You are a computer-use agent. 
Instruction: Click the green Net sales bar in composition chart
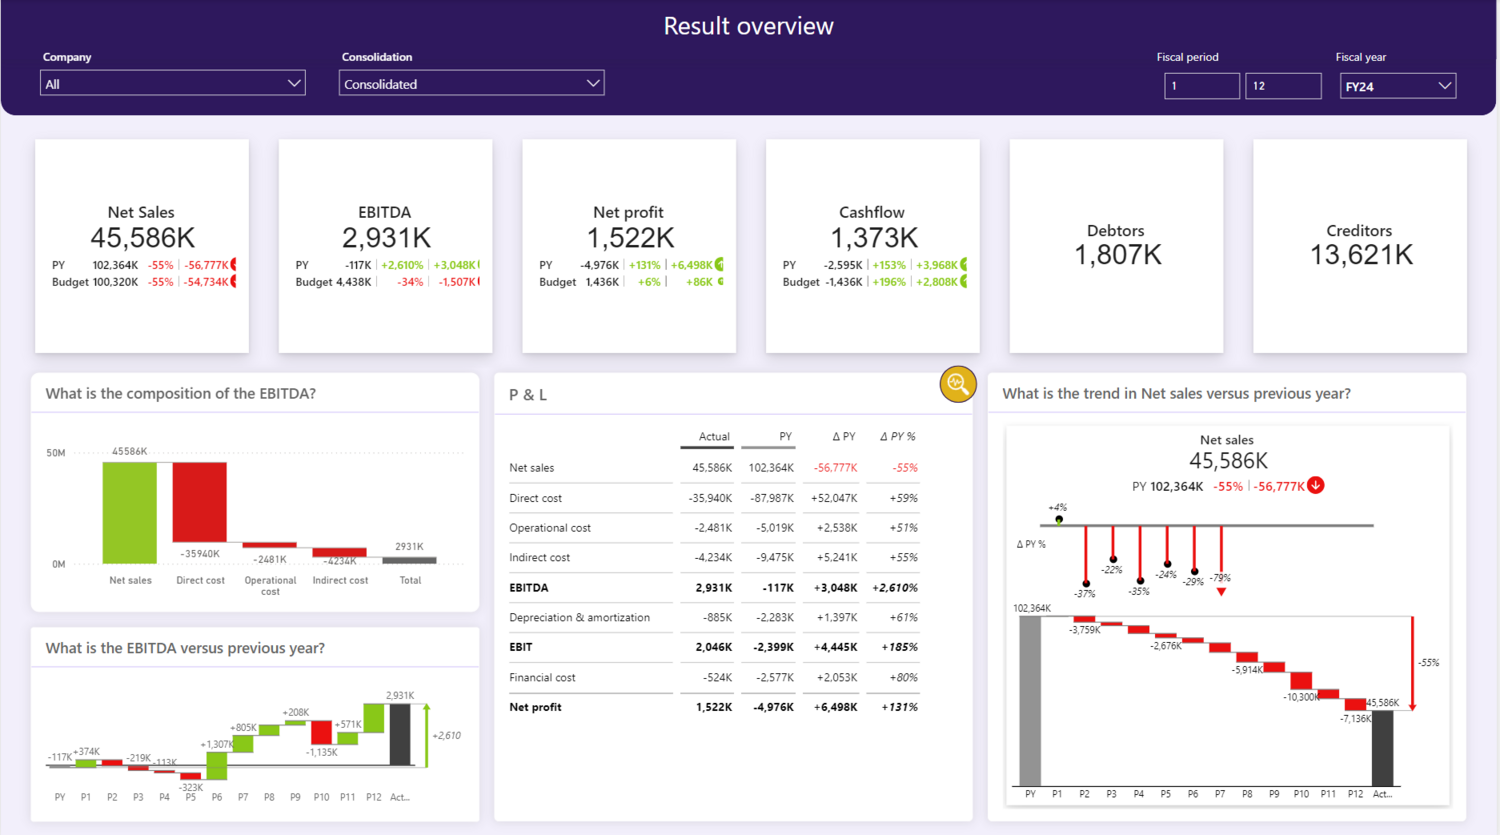[x=130, y=512]
